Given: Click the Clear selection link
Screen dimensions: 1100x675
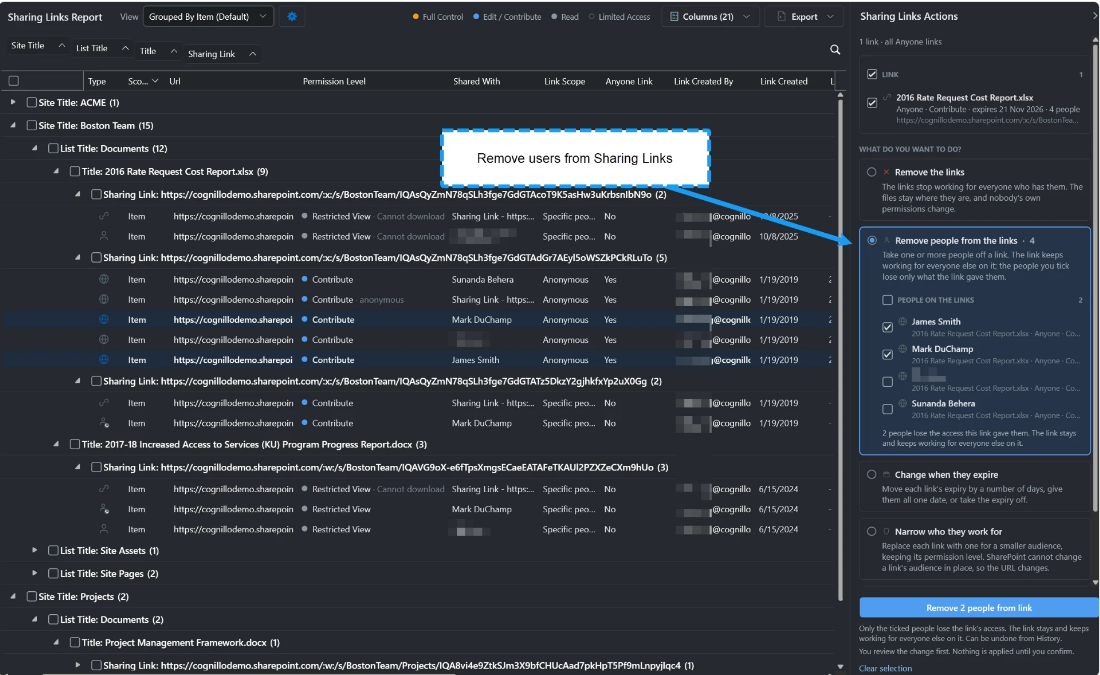Looking at the screenshot, I should pos(885,668).
